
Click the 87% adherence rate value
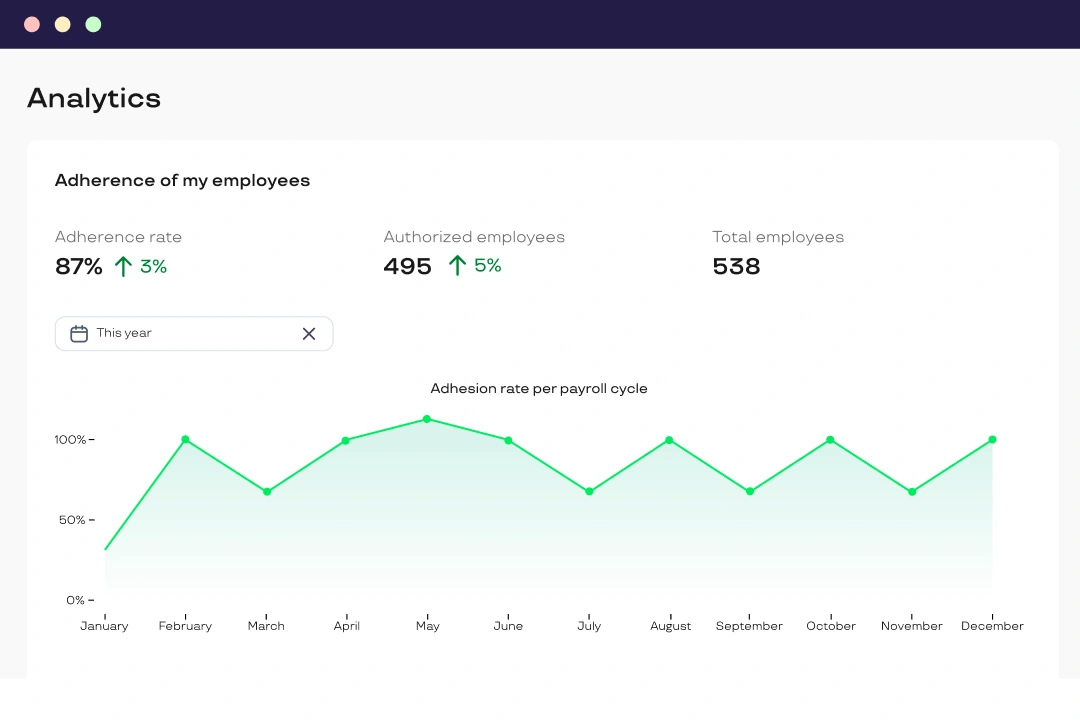click(79, 267)
